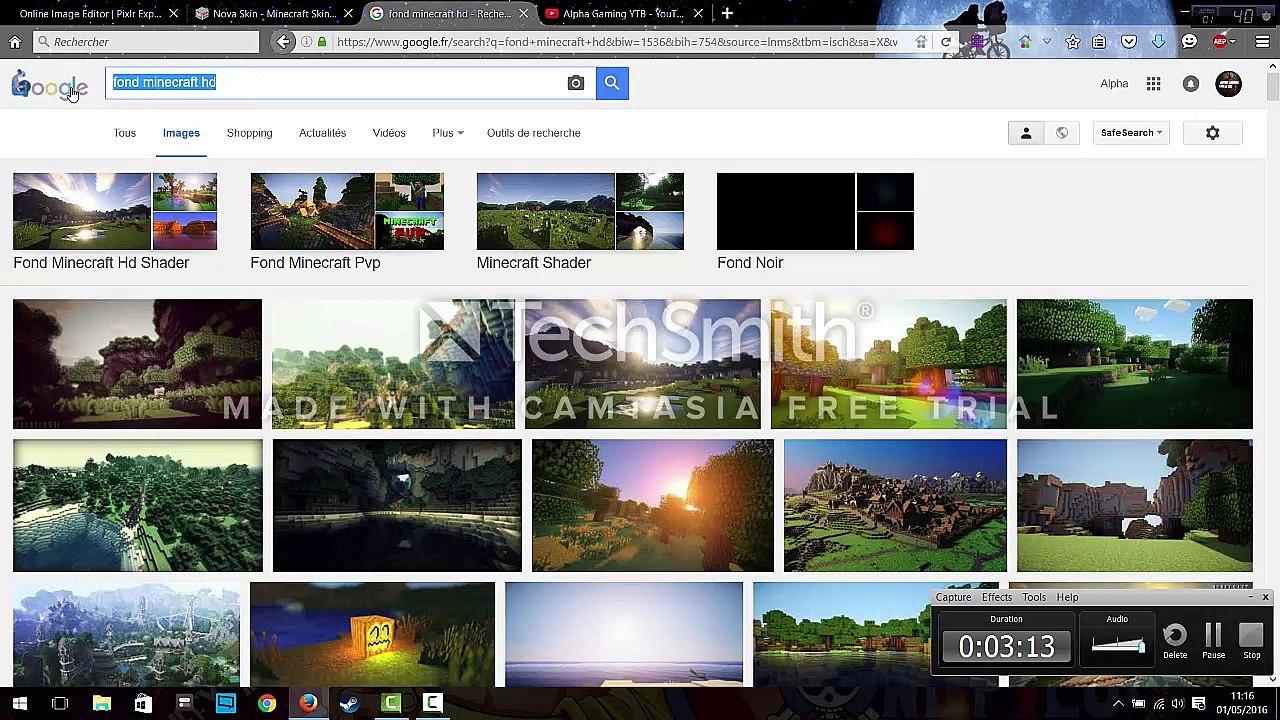Image resolution: width=1280 pixels, height=720 pixels.
Task: Click the colorful house toolbar icon
Action: tap(1025, 42)
